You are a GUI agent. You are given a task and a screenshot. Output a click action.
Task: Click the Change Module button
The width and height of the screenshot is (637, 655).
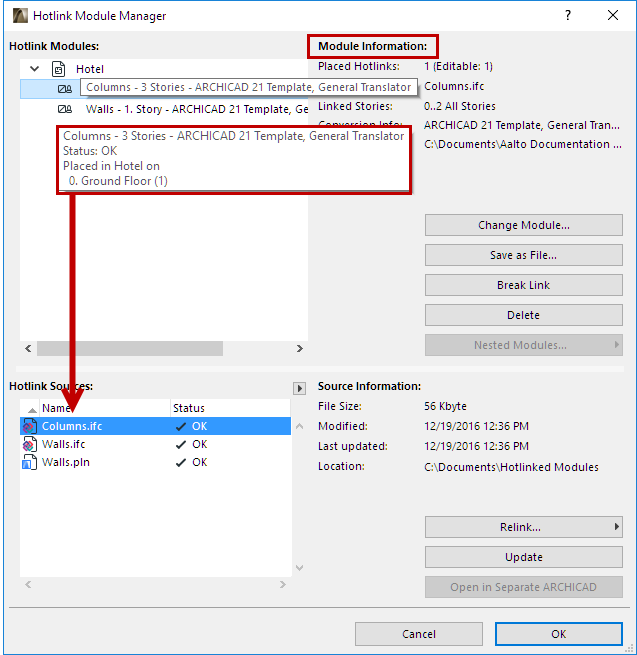523,225
